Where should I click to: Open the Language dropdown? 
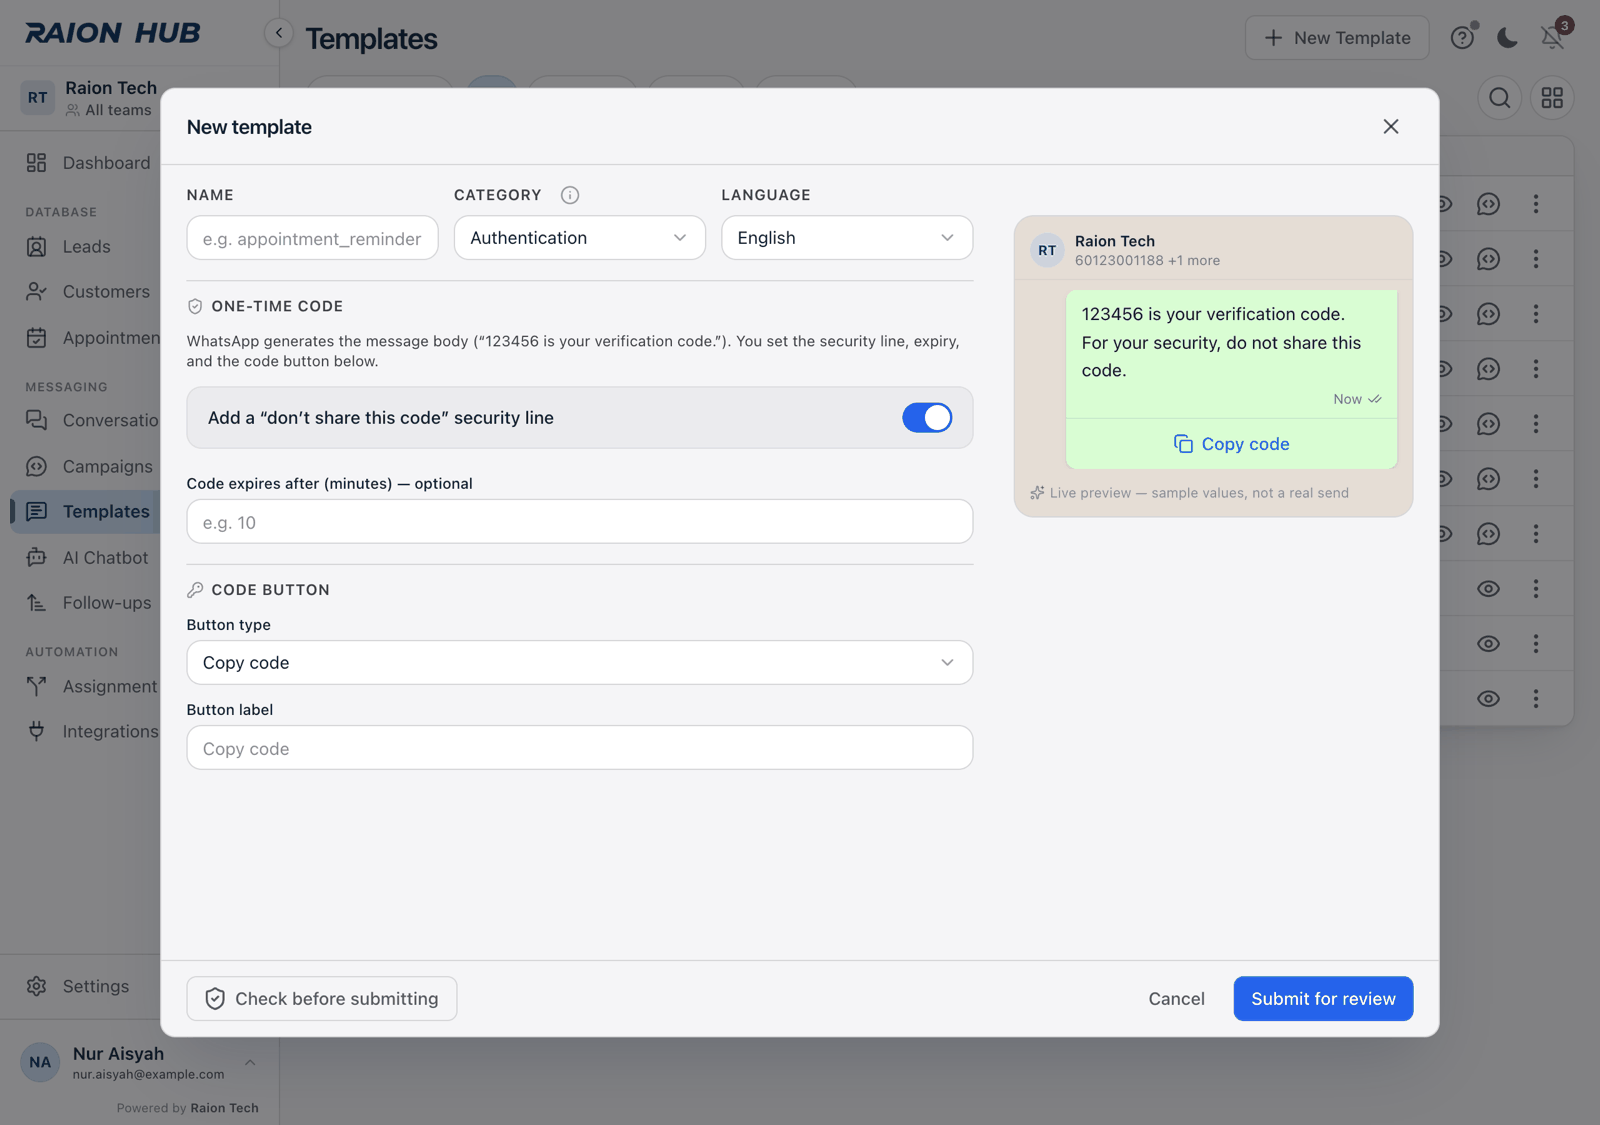(x=847, y=238)
